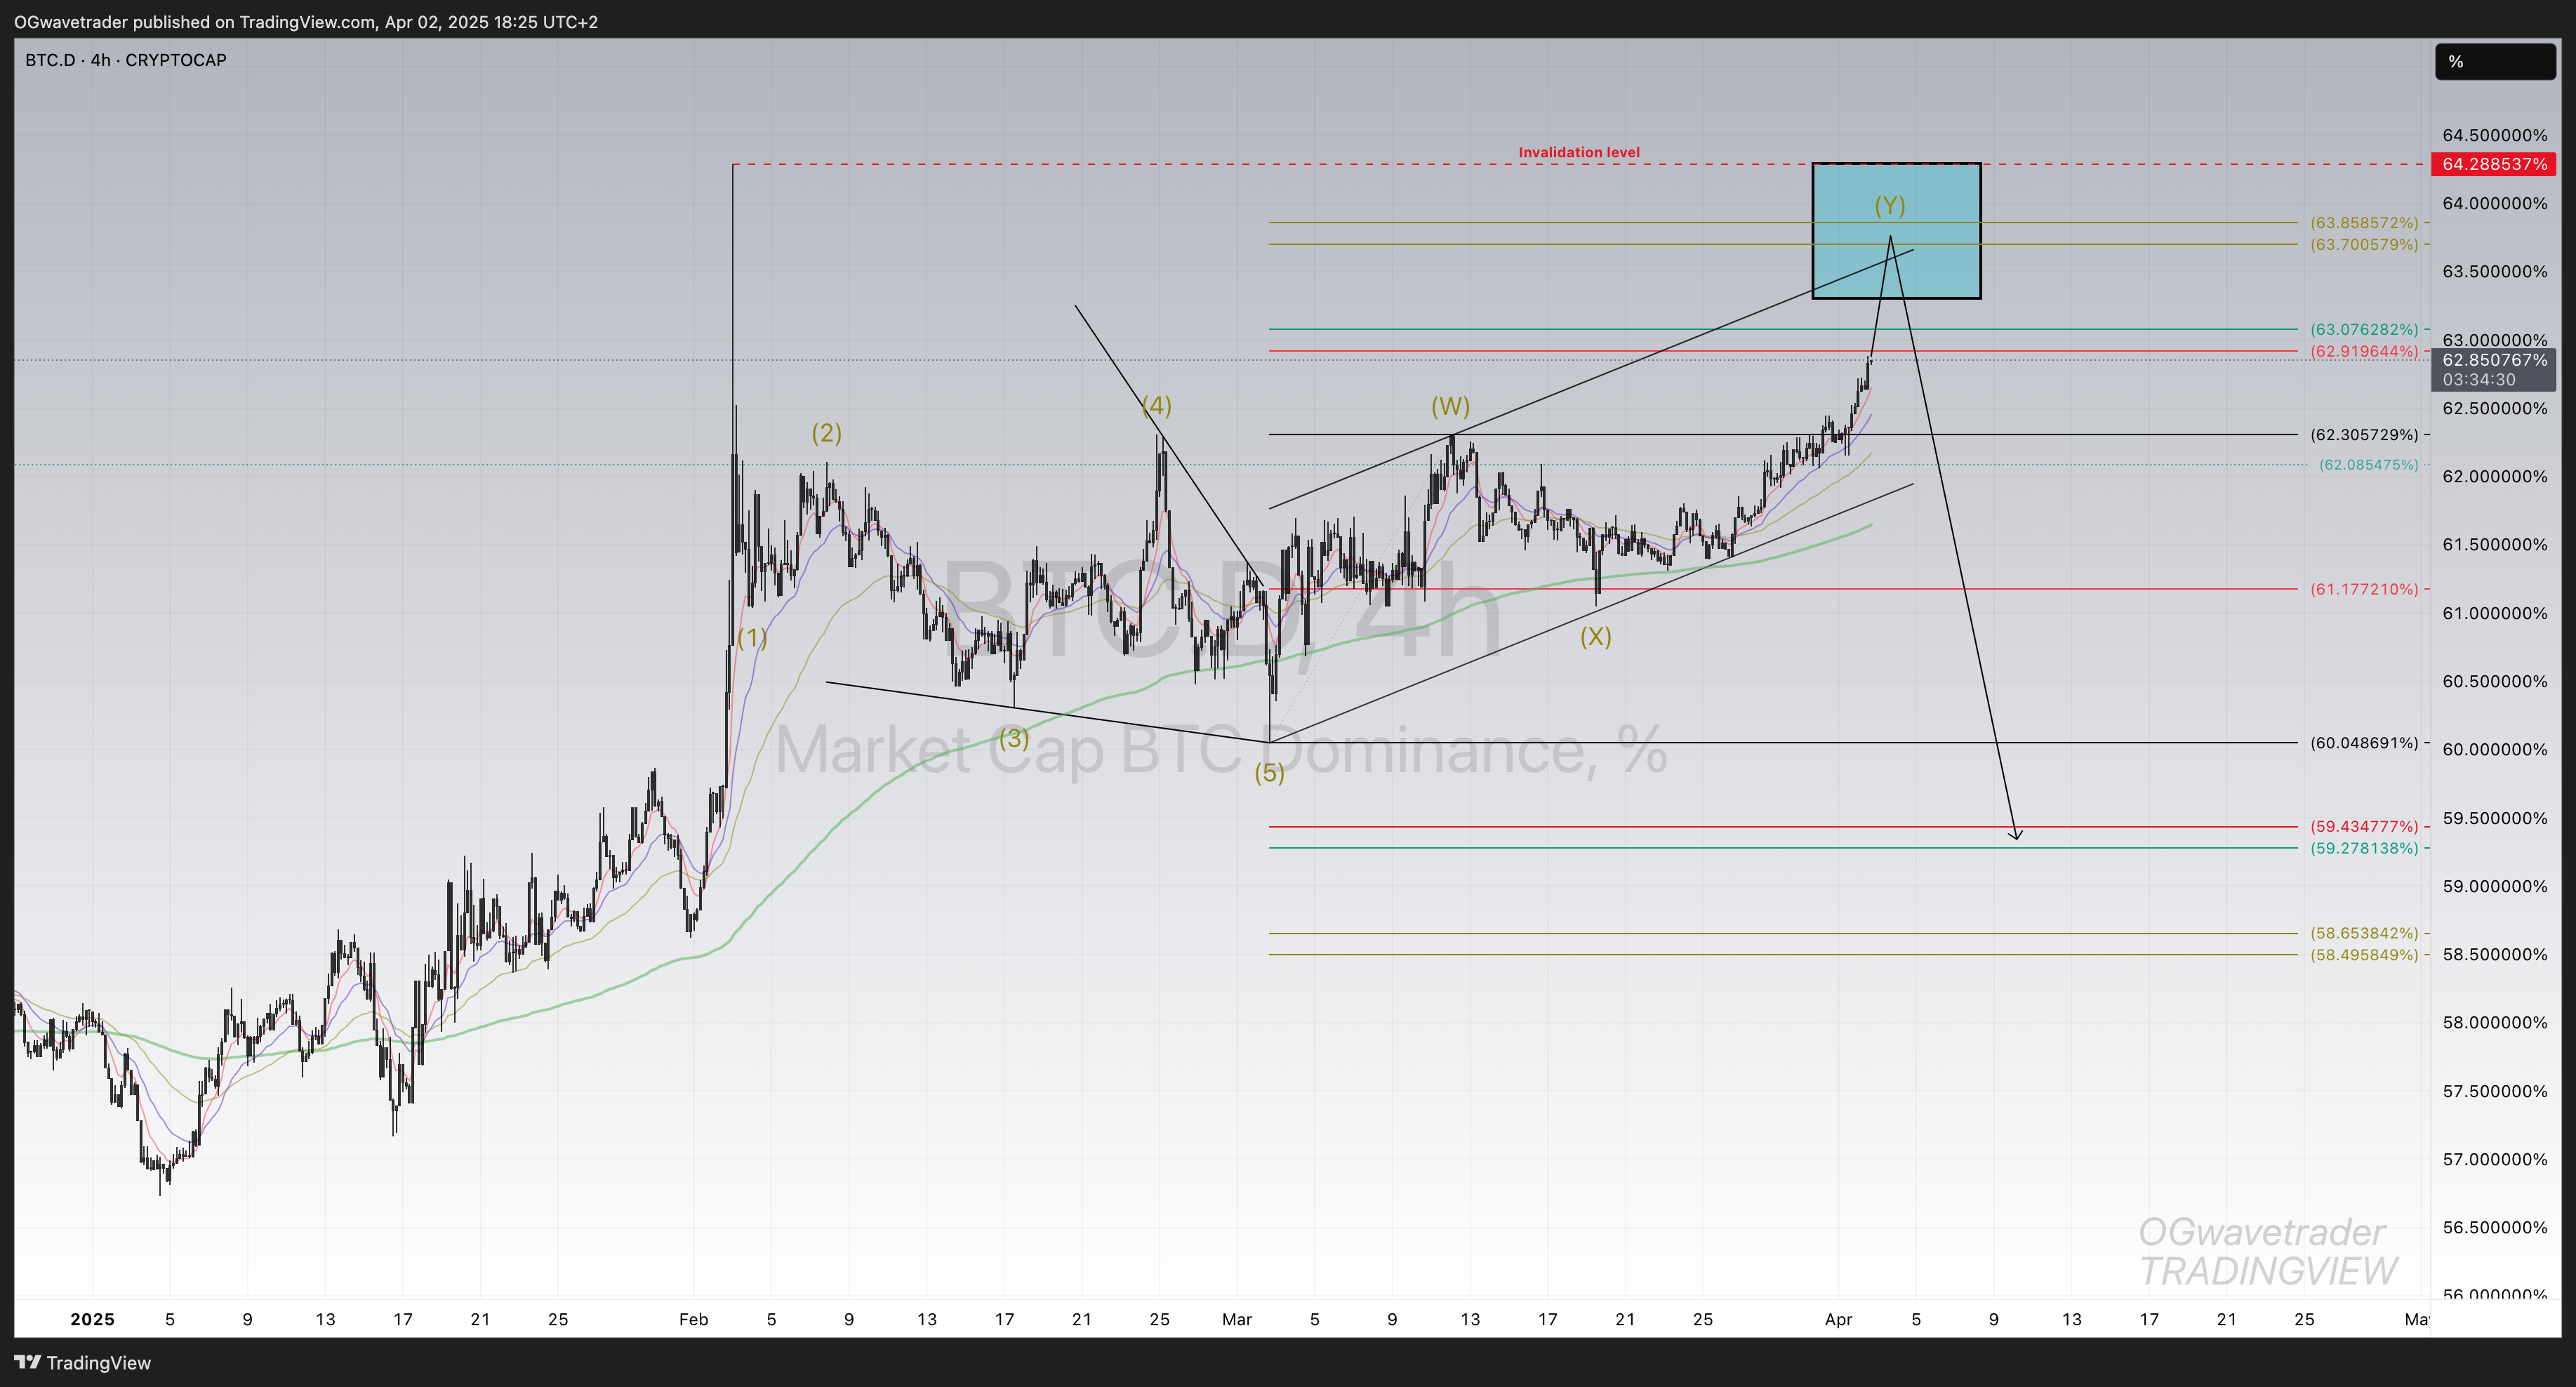Select the teal (63.076282%) level label
2576x1387 pixels.
click(x=2364, y=329)
